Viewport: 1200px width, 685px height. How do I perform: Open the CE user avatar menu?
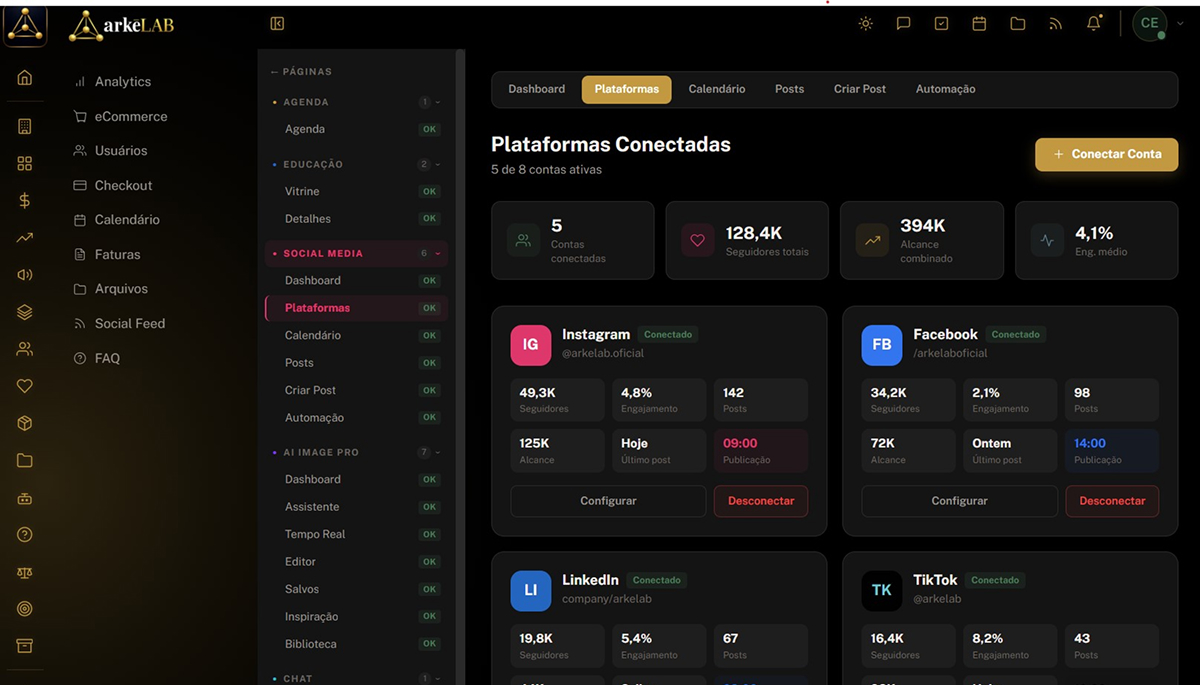[x=1150, y=23]
